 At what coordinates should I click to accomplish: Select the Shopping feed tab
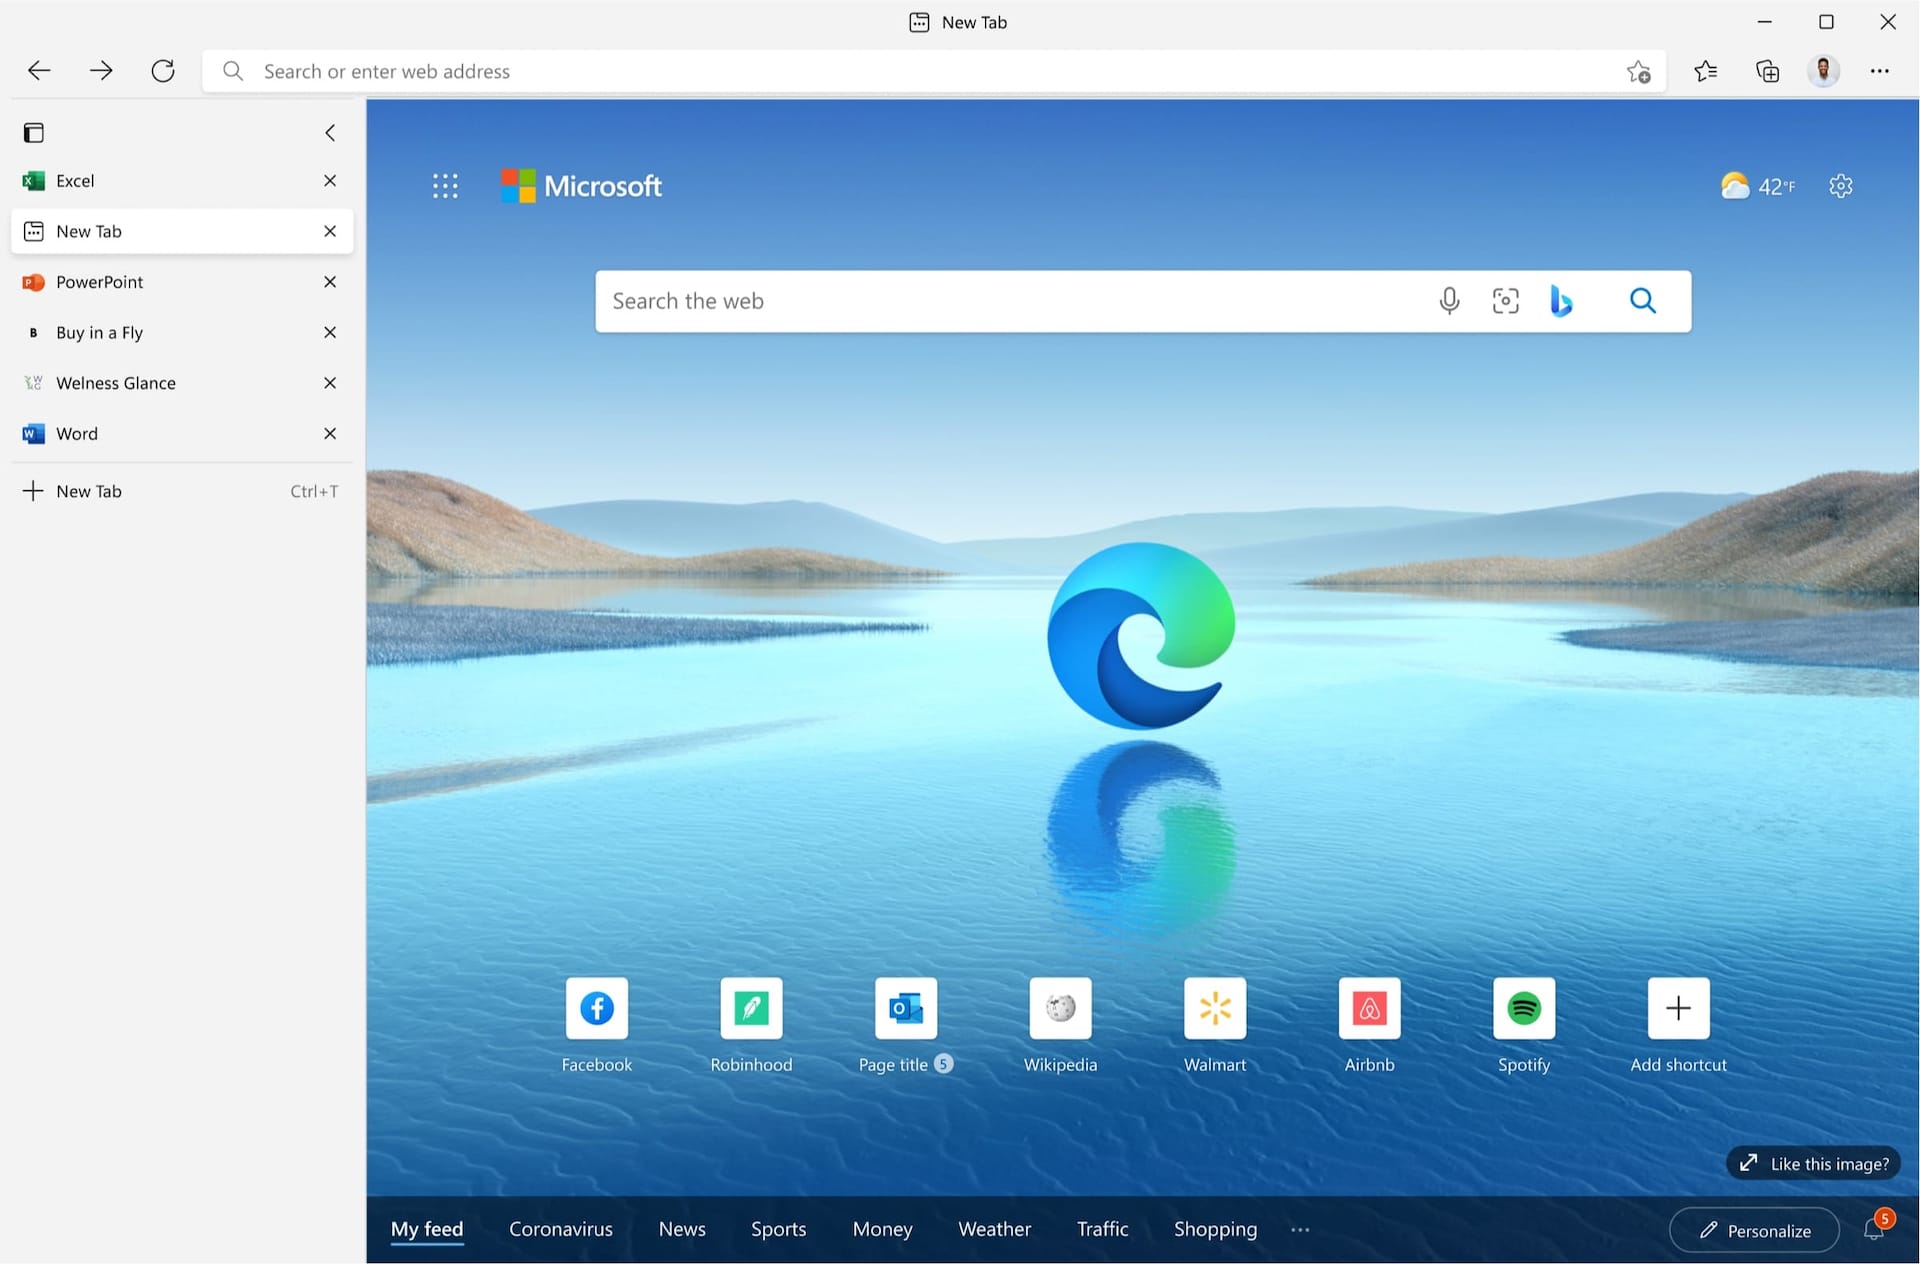point(1214,1229)
